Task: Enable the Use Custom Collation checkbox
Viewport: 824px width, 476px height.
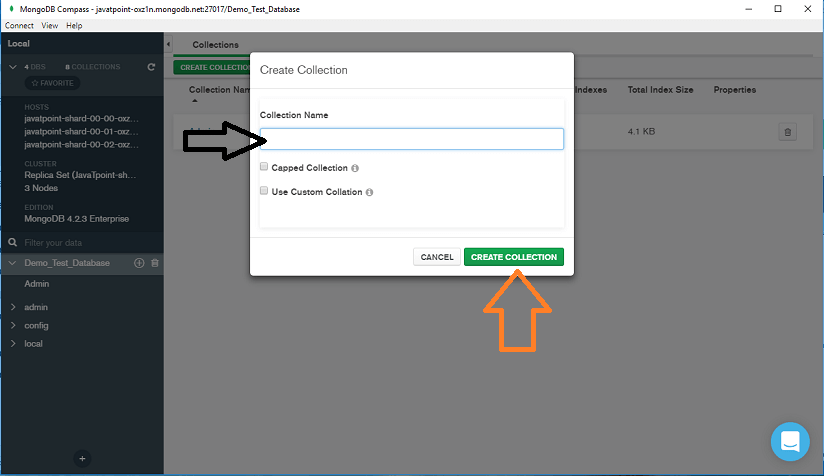Action: click(x=264, y=191)
